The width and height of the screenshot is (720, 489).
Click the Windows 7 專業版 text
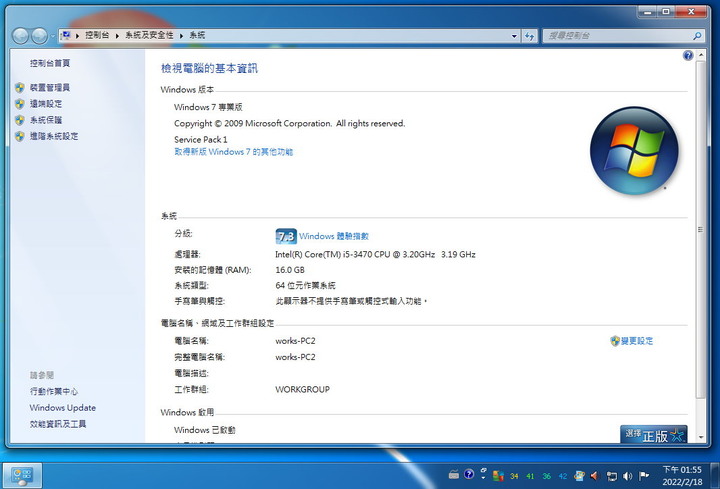pos(208,107)
